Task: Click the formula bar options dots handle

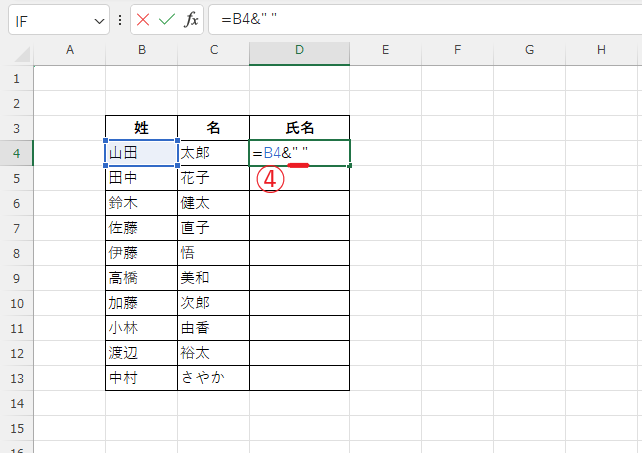Action: [x=121, y=20]
